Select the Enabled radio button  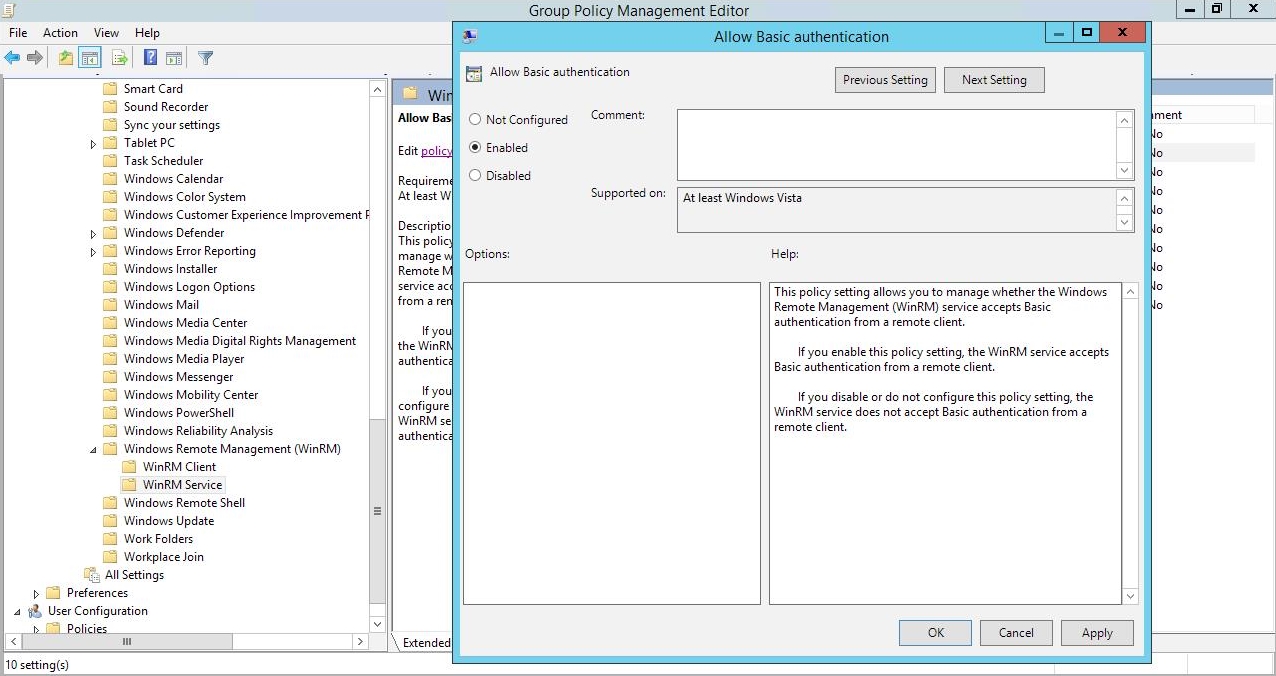tap(475, 148)
